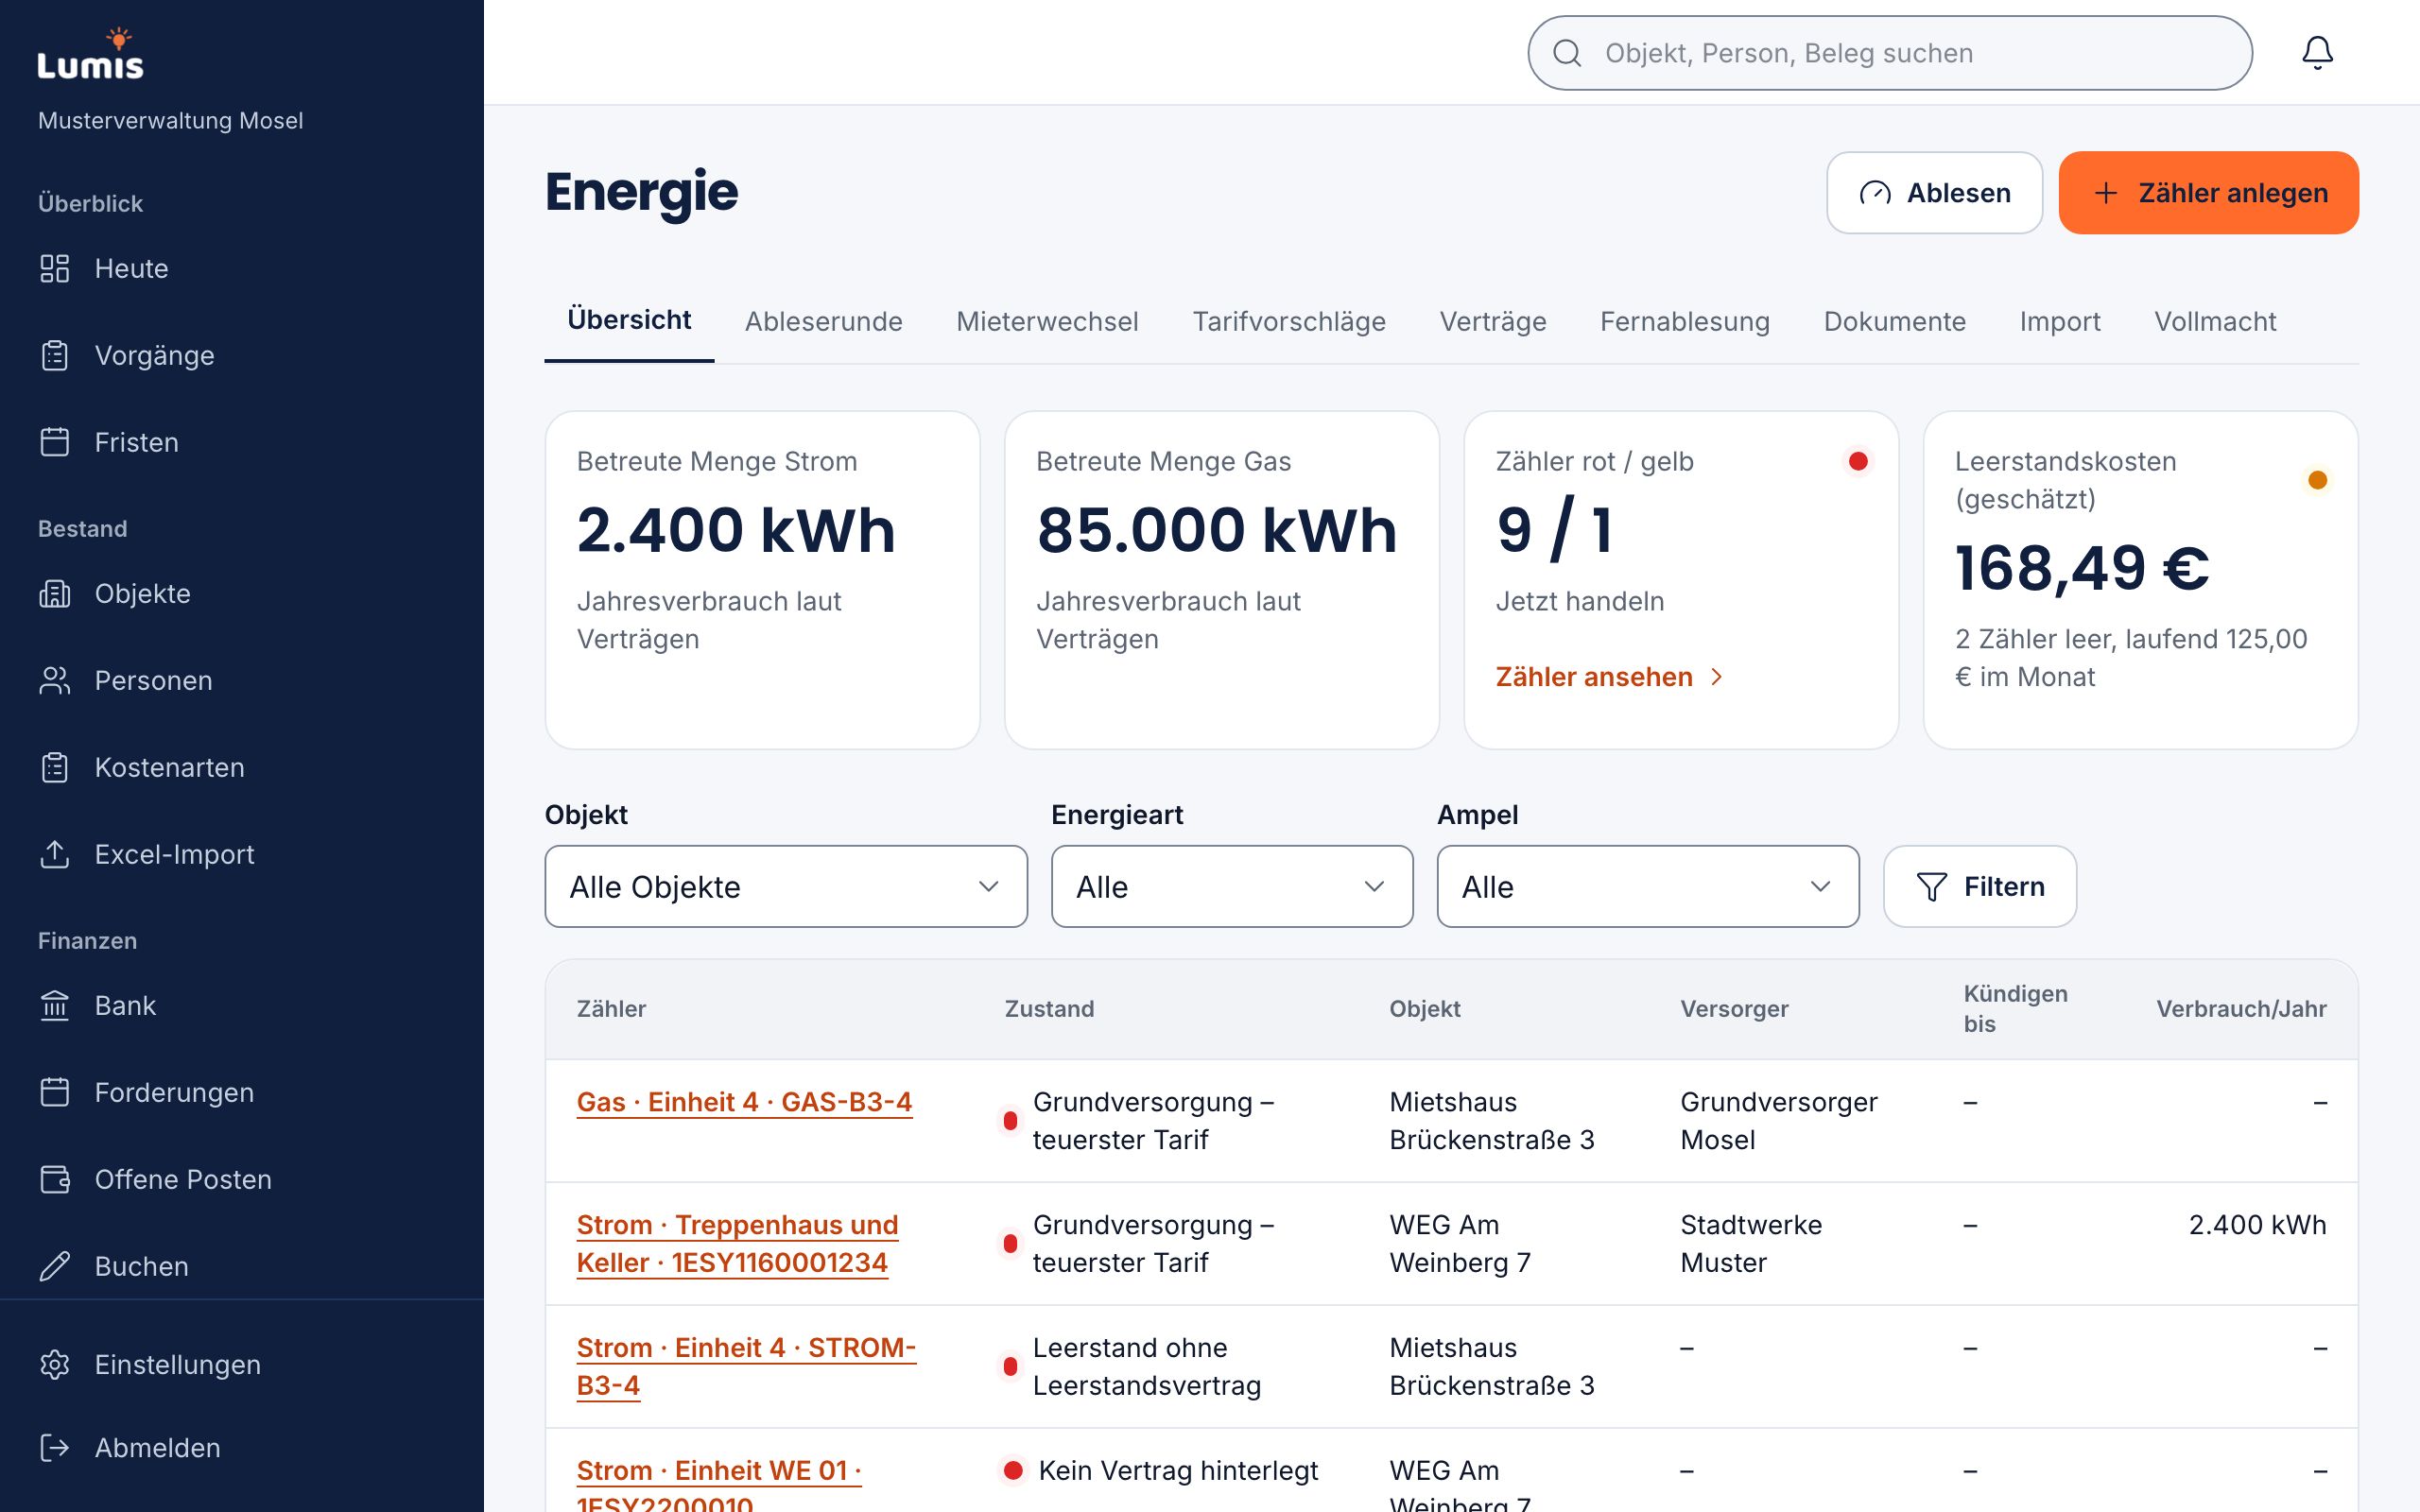The image size is (2420, 1512).
Task: Switch to the Ableserunde tab
Action: 823,321
